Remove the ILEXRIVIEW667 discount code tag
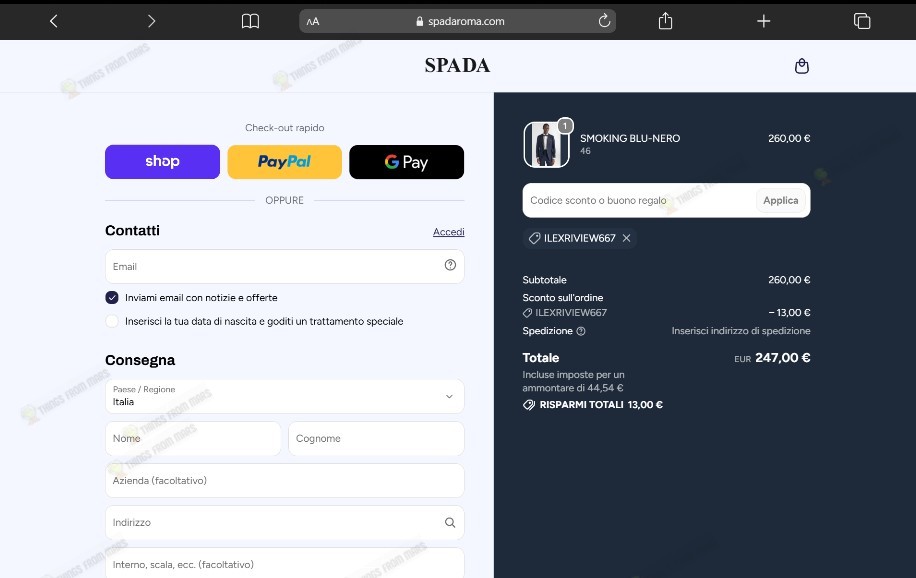This screenshot has height=578, width=916. (626, 238)
